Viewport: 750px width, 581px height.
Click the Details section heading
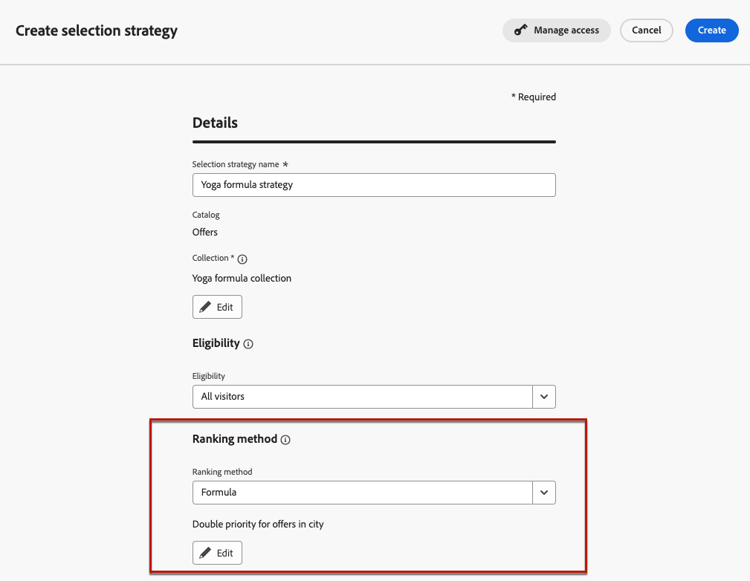pyautogui.click(x=215, y=123)
